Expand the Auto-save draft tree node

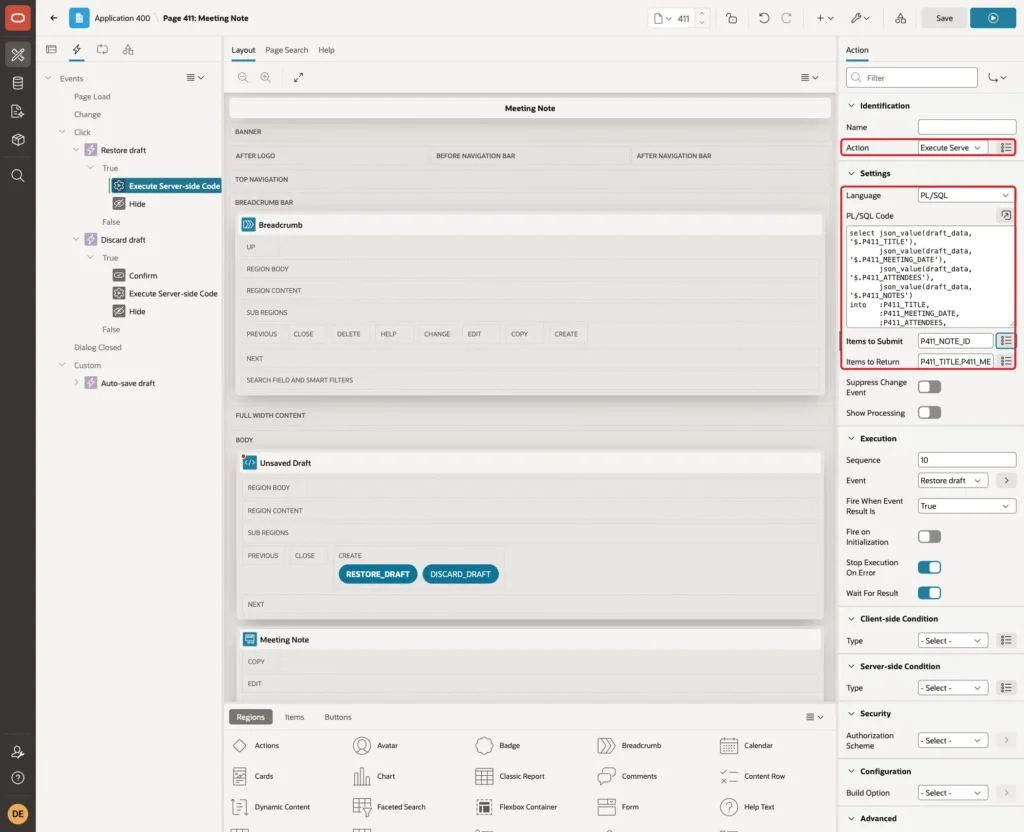tap(76, 383)
